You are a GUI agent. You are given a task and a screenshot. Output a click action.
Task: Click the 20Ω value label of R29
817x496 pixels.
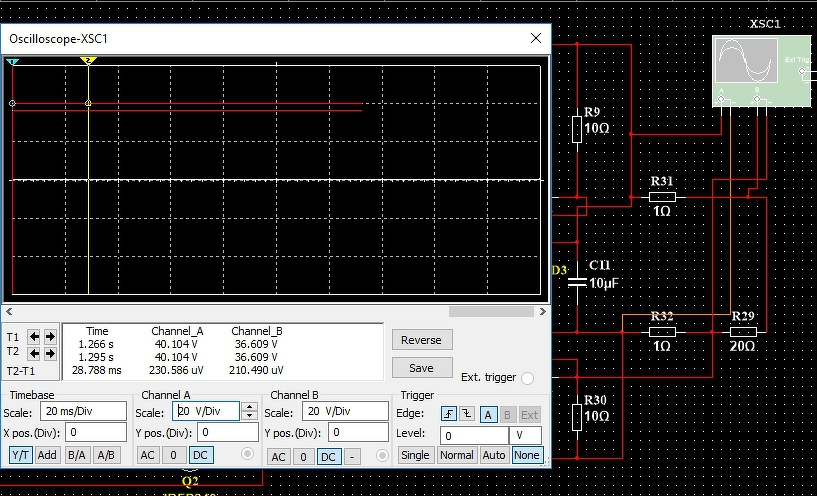click(742, 346)
